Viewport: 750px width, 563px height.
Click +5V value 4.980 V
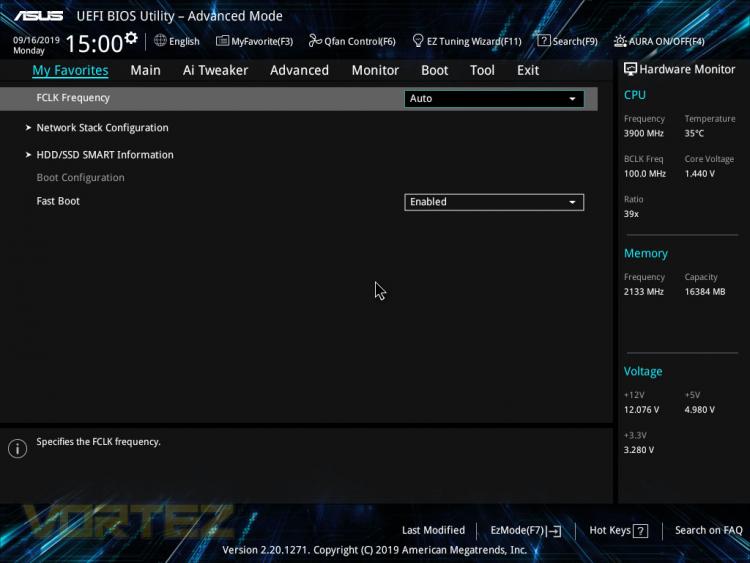click(x=699, y=410)
